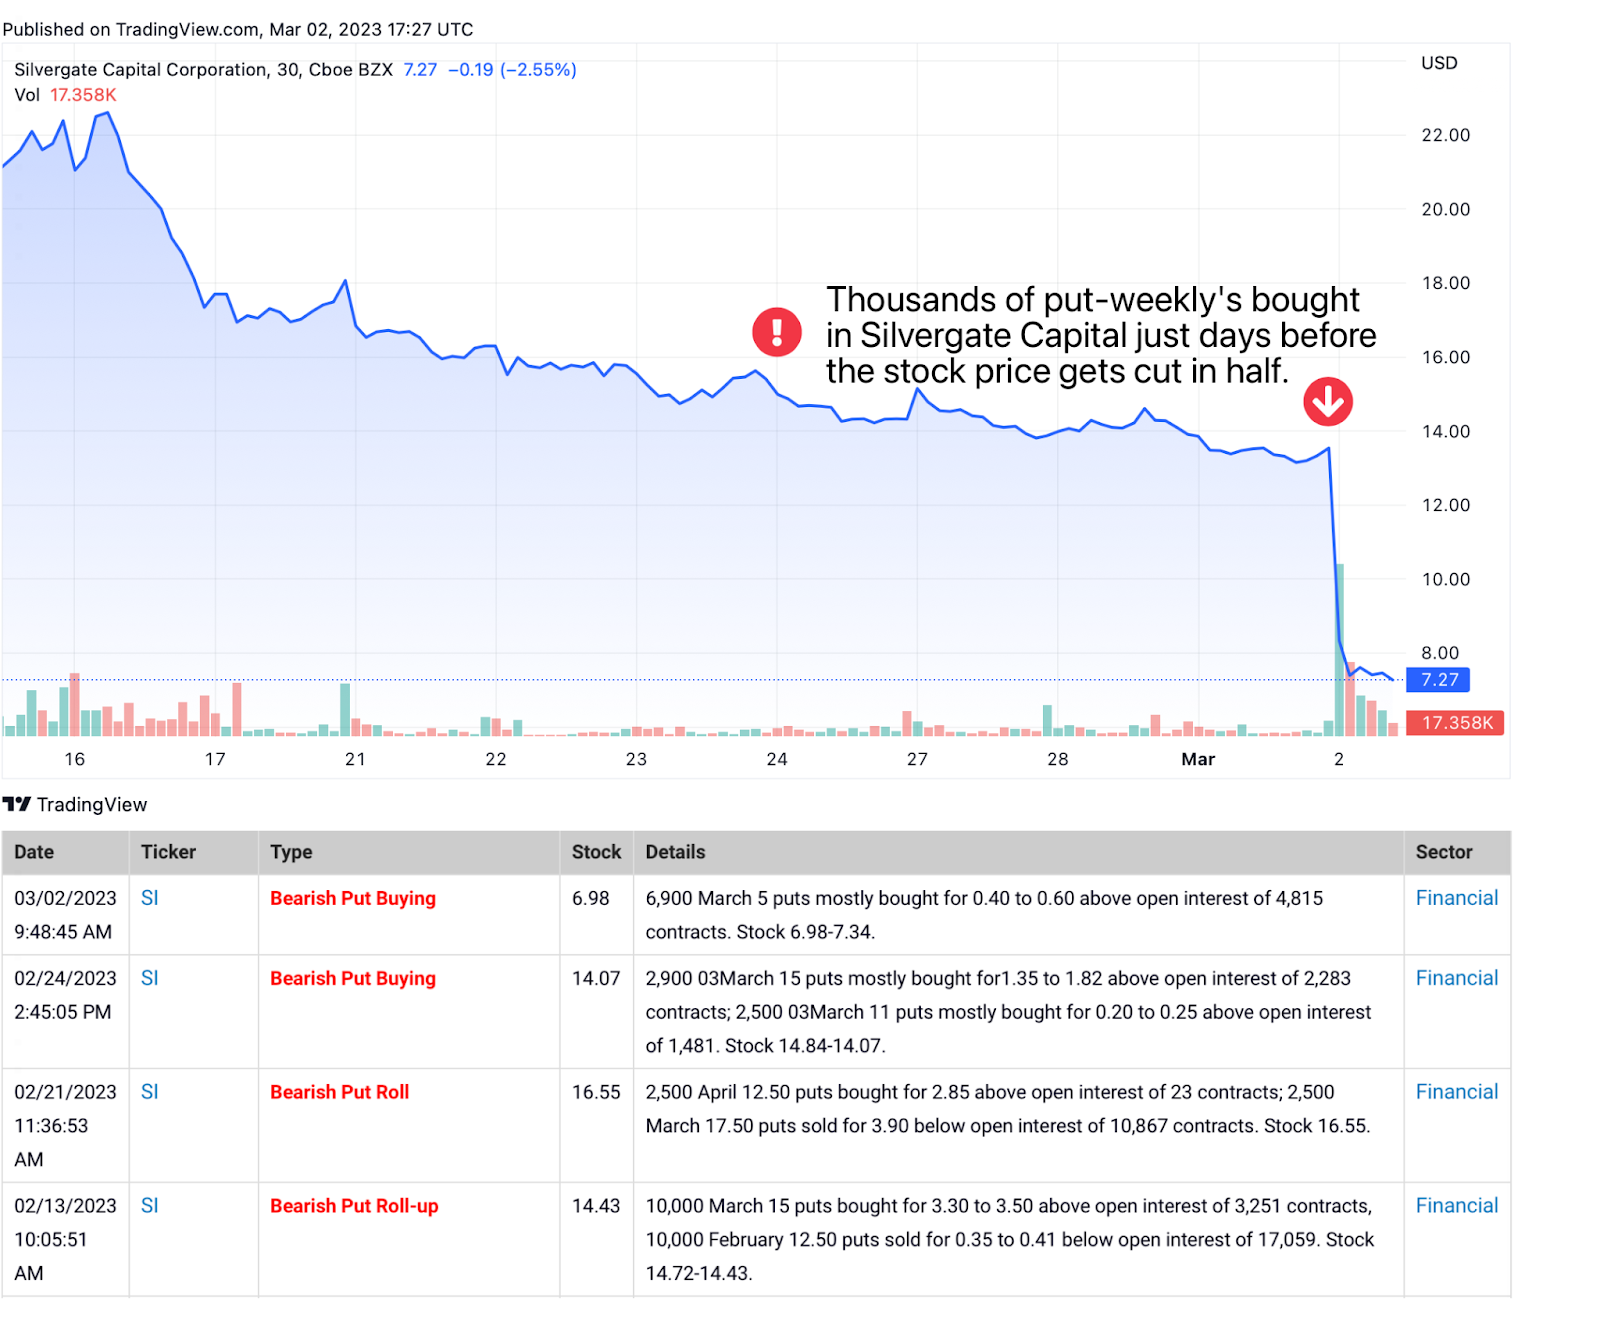Click the 27 label on the date axis
Screen dimensions: 1600x1330
coord(917,759)
